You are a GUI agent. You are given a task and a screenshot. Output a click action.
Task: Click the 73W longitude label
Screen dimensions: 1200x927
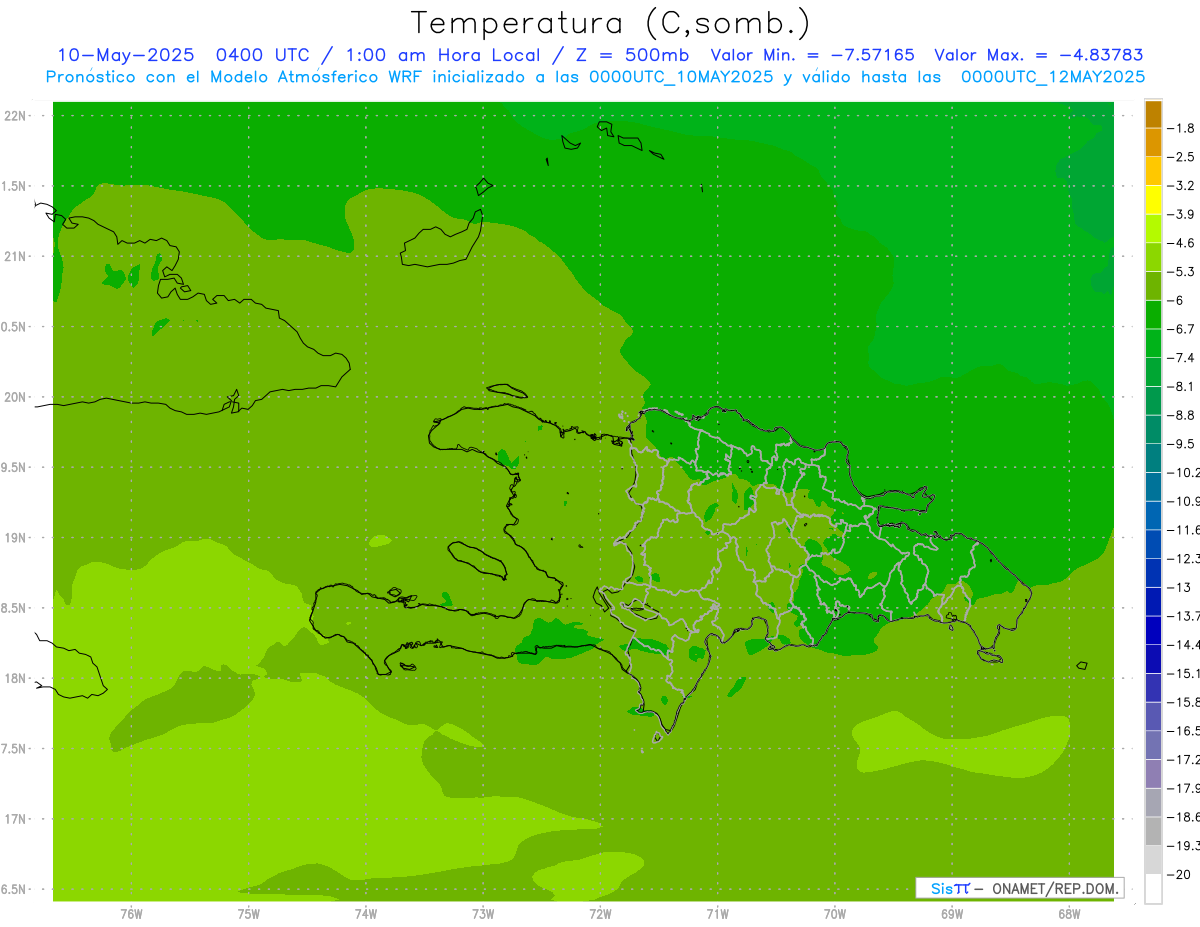point(483,913)
